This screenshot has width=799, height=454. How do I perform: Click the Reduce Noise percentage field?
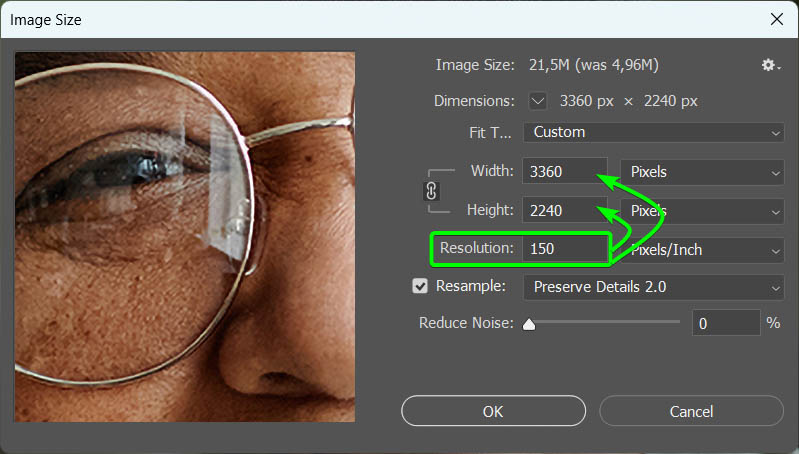(x=726, y=323)
